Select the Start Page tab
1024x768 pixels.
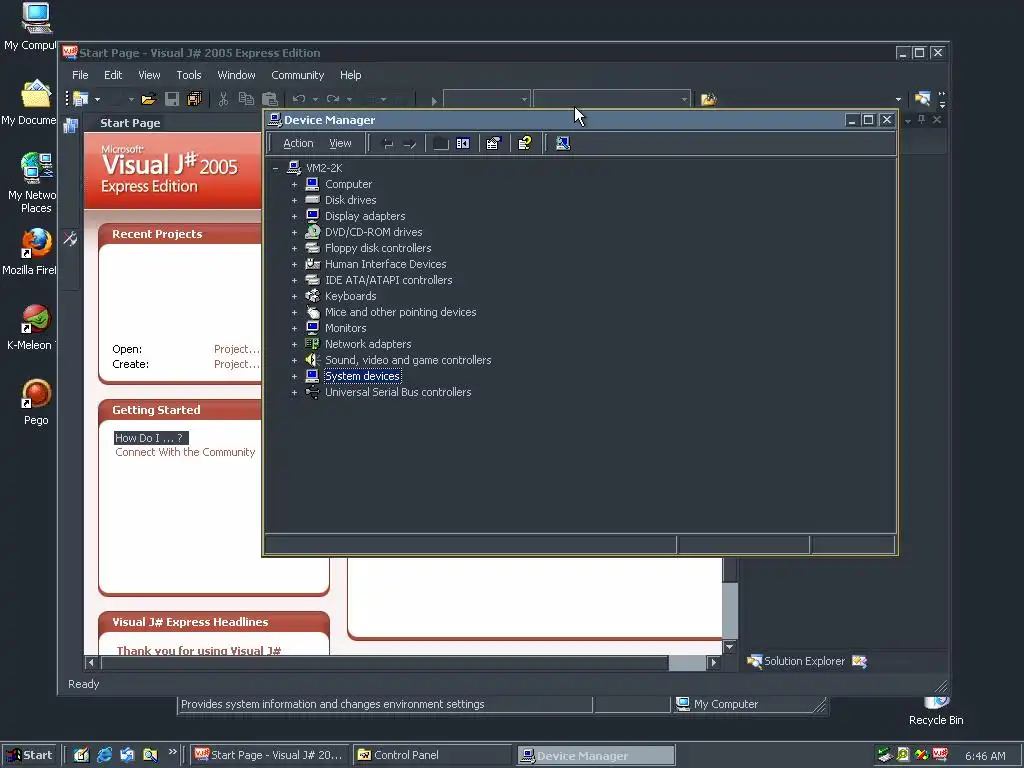[130, 123]
